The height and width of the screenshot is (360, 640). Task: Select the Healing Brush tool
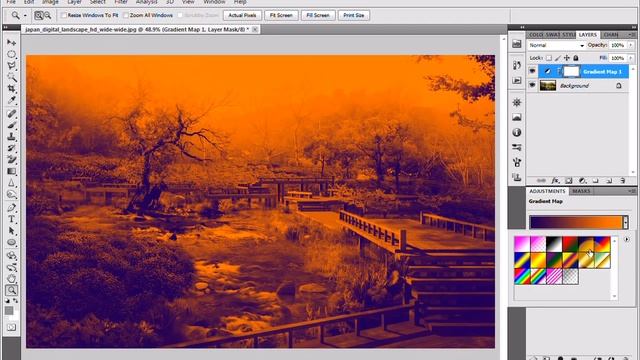pyautogui.click(x=11, y=114)
